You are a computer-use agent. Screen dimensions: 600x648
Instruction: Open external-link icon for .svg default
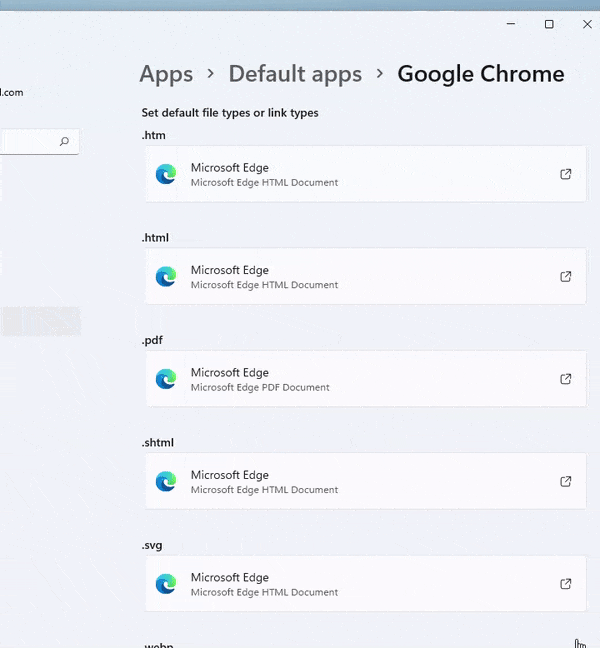click(x=565, y=584)
